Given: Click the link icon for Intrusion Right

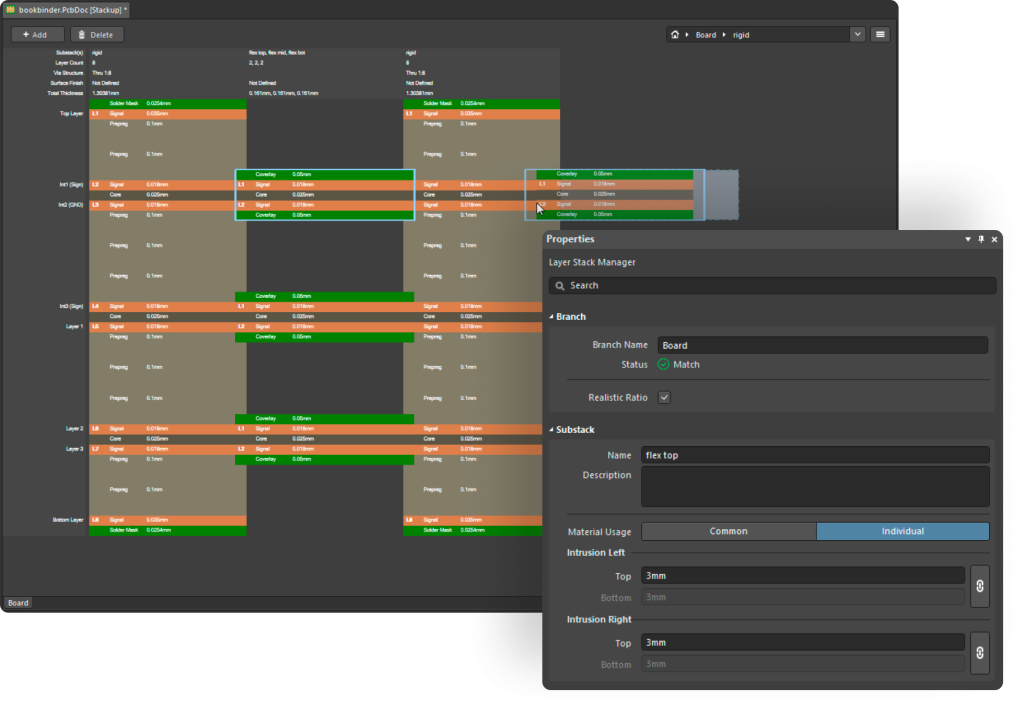Looking at the screenshot, I should [979, 653].
